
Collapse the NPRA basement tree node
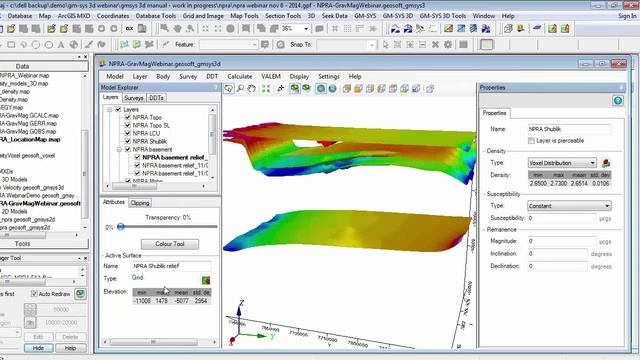click(119, 149)
